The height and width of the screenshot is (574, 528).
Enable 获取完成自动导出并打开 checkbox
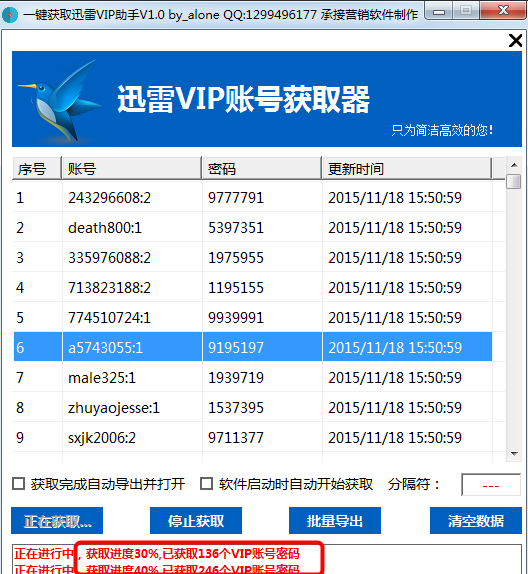tap(18, 484)
